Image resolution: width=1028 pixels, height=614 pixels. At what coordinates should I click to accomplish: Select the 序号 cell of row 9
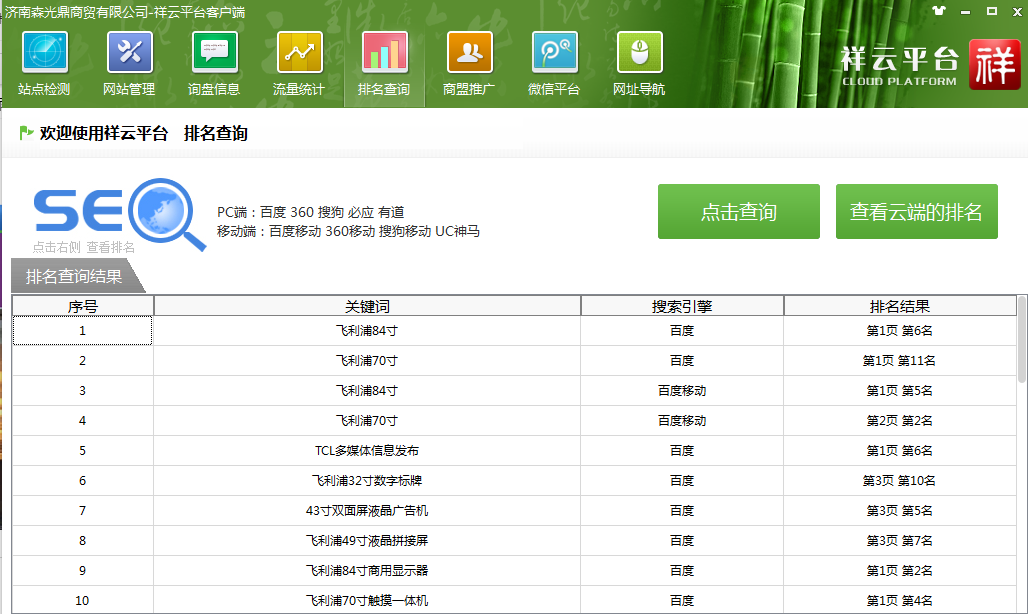[x=83, y=571]
